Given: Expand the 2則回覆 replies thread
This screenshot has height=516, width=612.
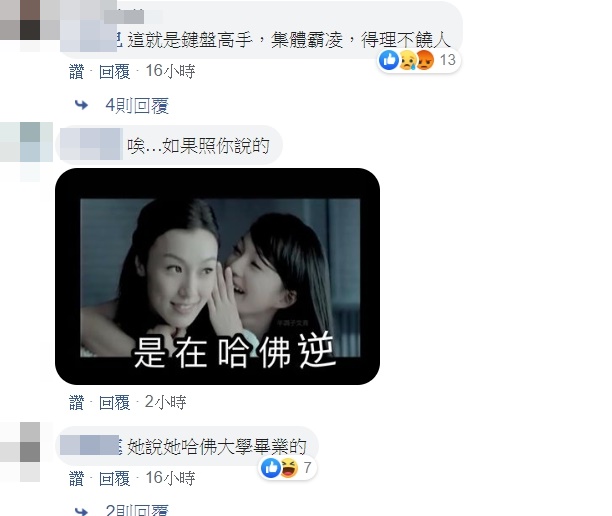Looking at the screenshot, I should (x=137, y=510).
